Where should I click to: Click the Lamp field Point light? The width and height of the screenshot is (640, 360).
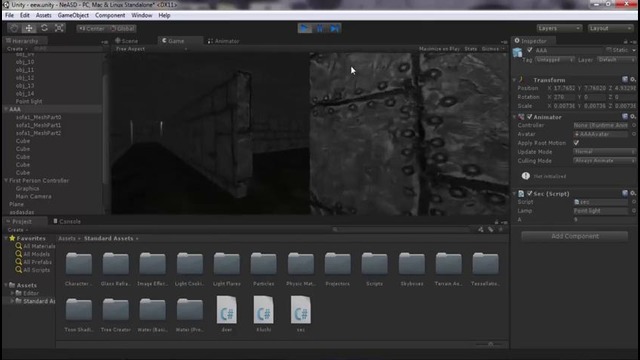coord(601,211)
